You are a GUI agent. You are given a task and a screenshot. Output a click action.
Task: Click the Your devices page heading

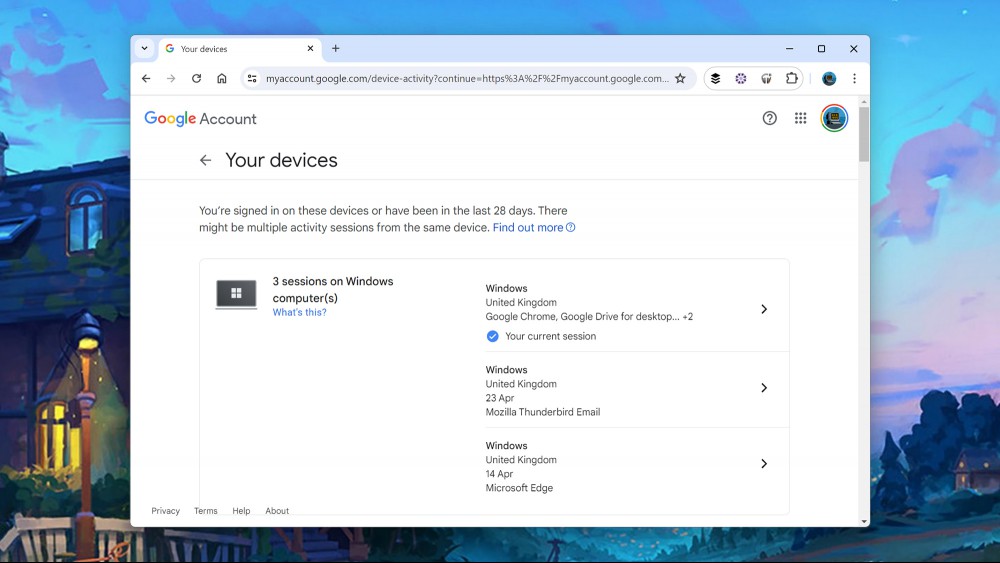(x=281, y=160)
